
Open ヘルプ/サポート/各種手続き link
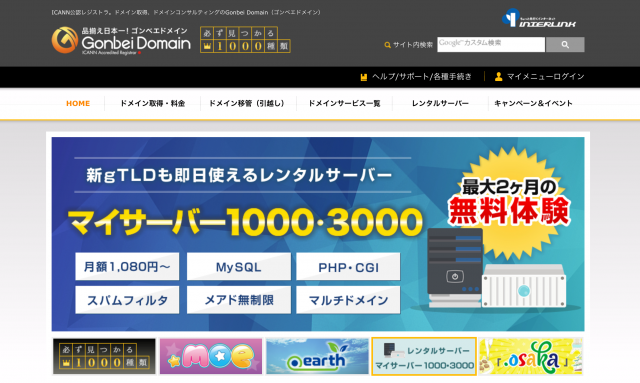(422, 77)
